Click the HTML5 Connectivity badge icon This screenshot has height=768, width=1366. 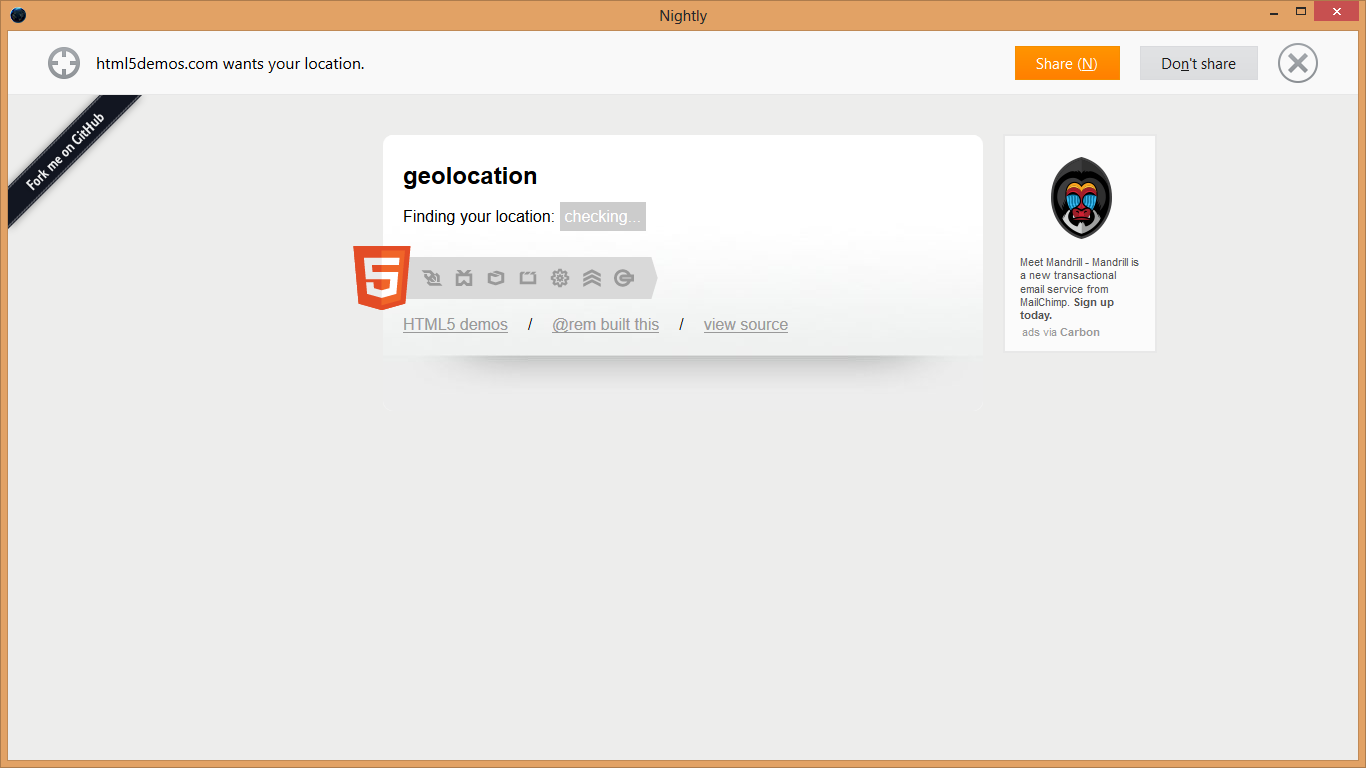click(432, 278)
